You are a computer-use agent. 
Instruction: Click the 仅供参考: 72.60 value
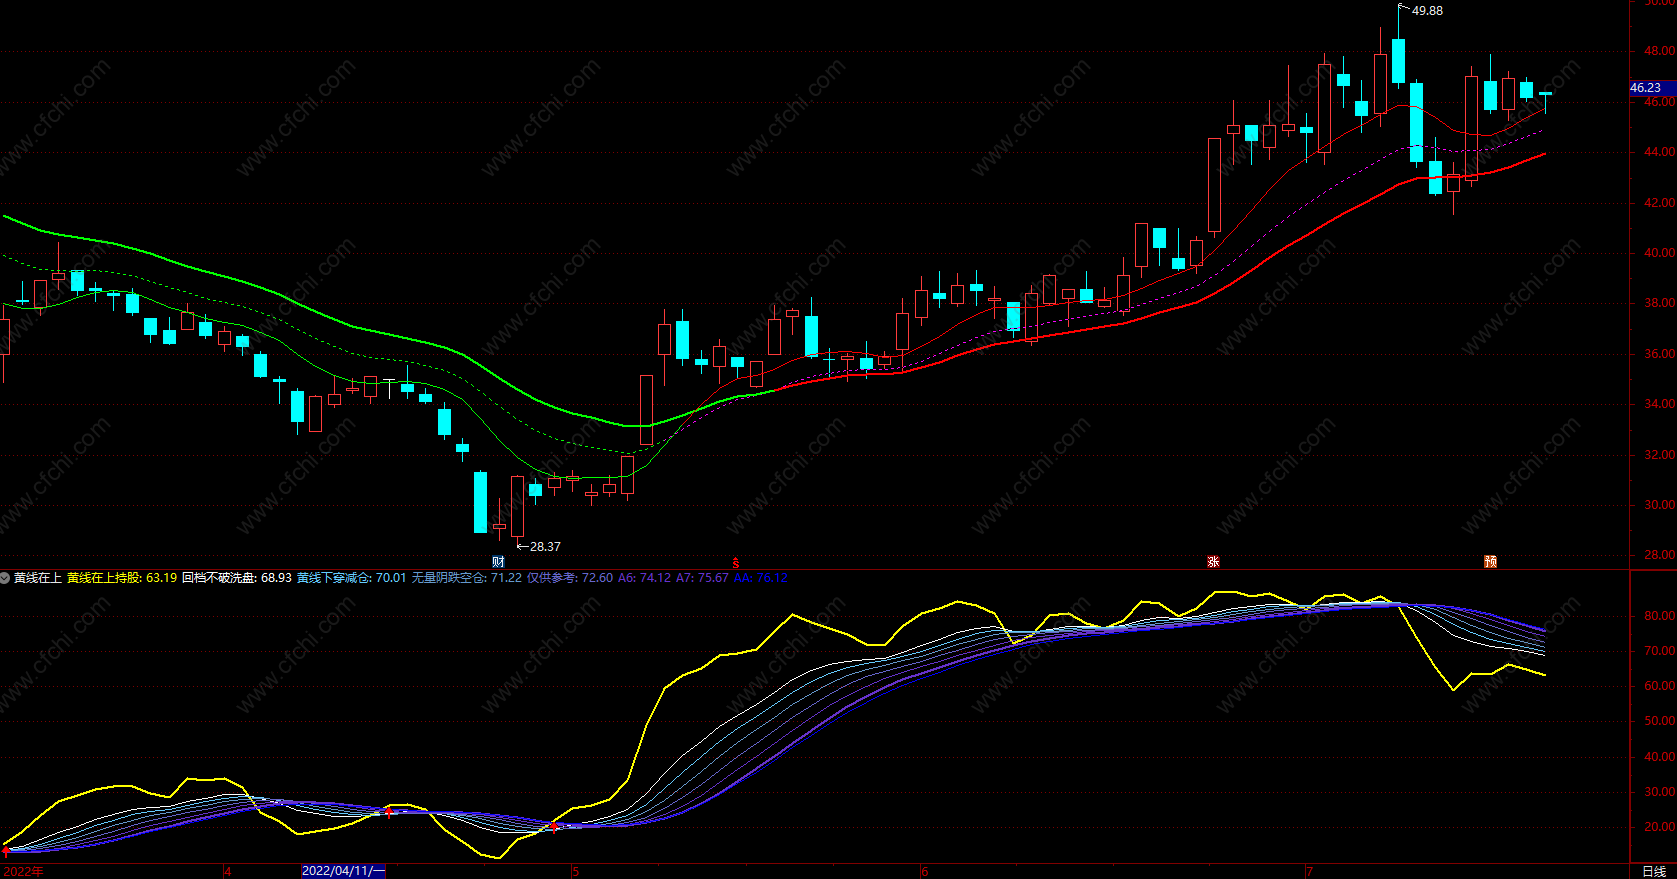click(570, 578)
